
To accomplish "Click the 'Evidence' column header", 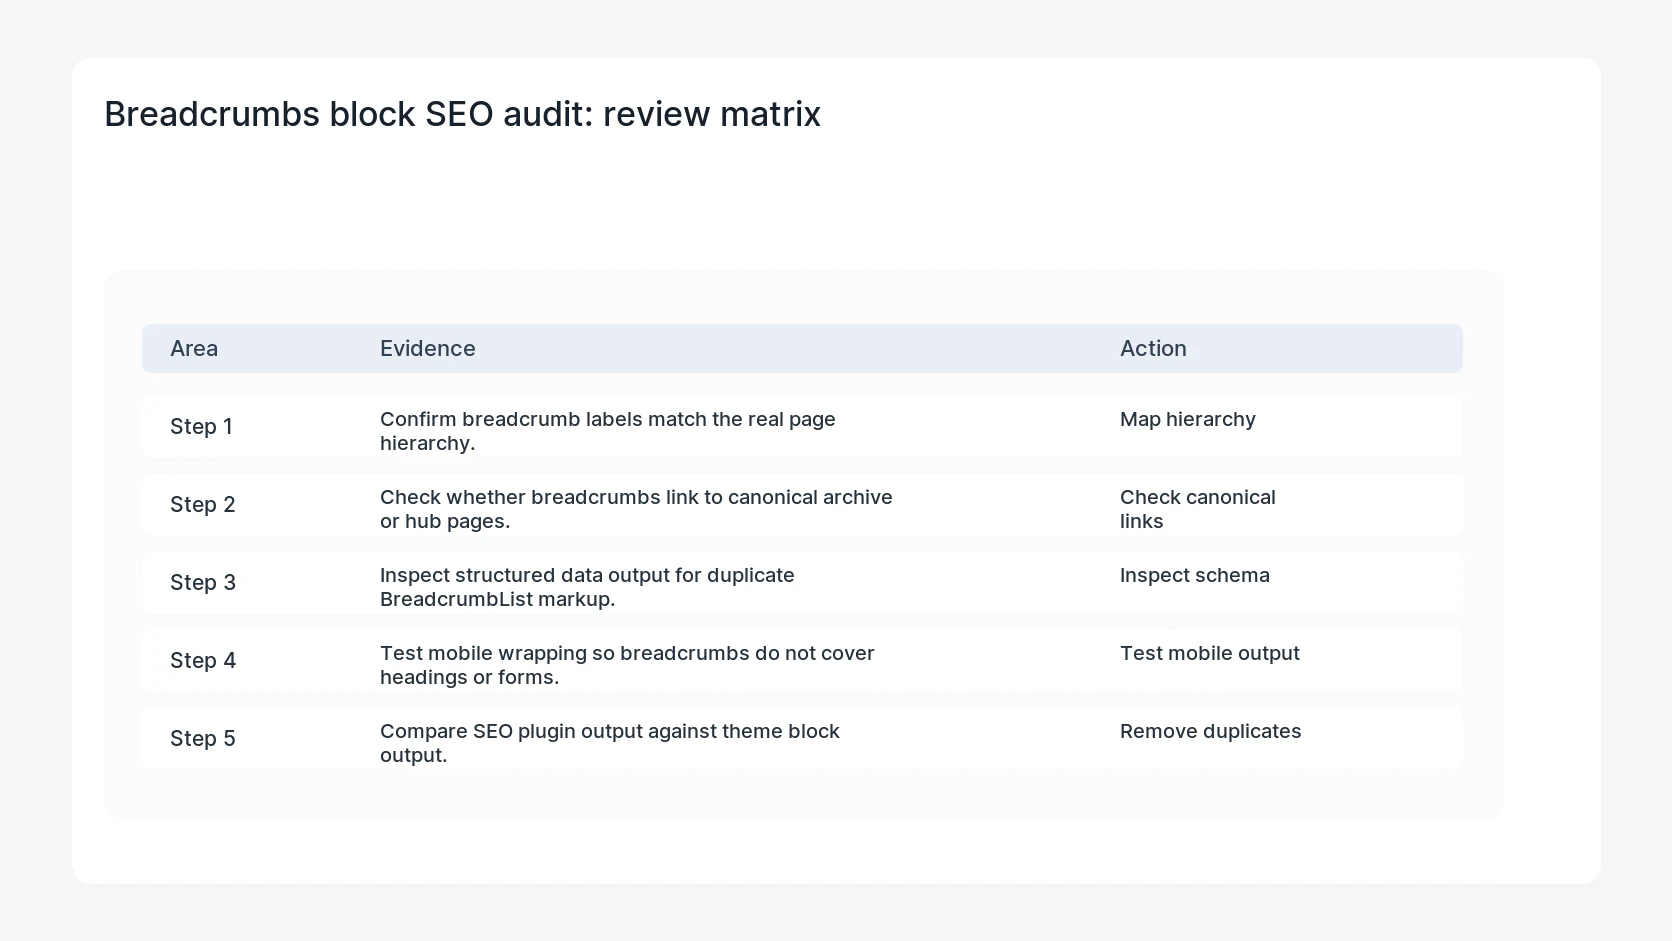I will 428,348.
